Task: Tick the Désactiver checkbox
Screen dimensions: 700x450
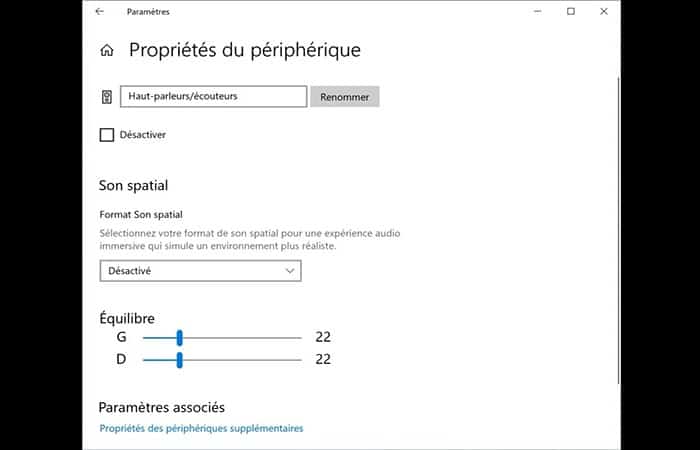Action: 107,134
